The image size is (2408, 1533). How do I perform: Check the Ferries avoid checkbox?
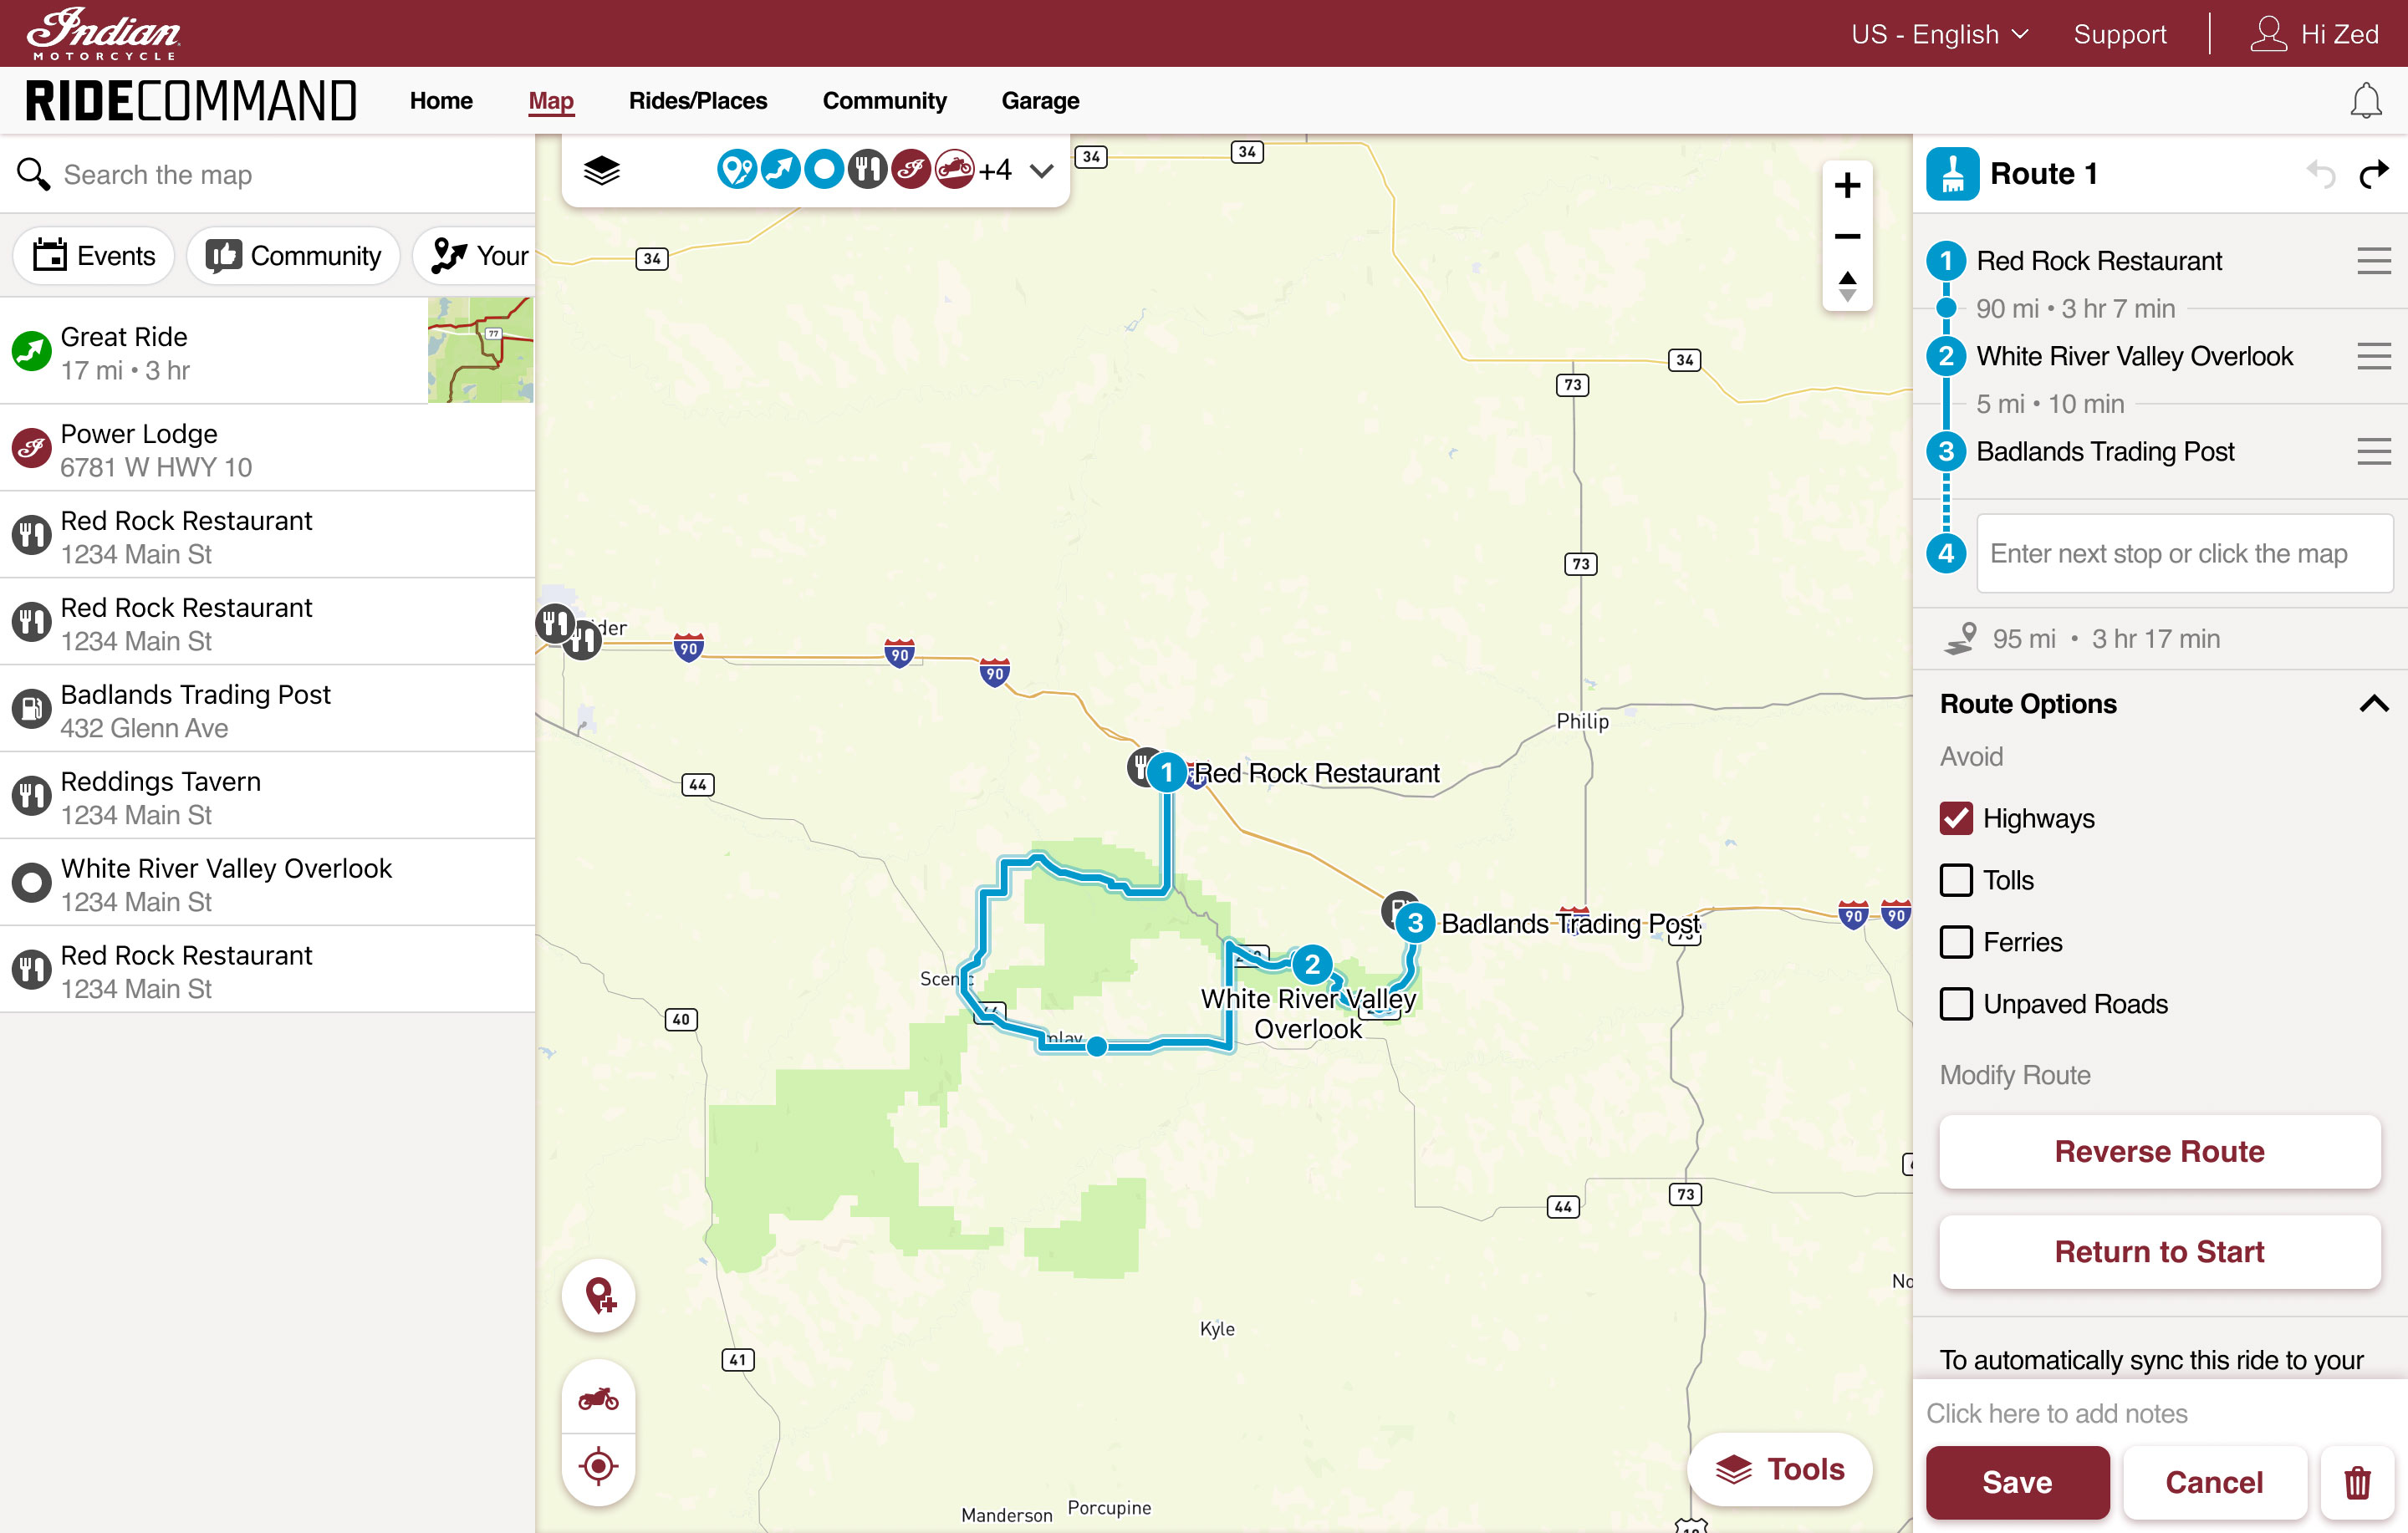point(1956,942)
